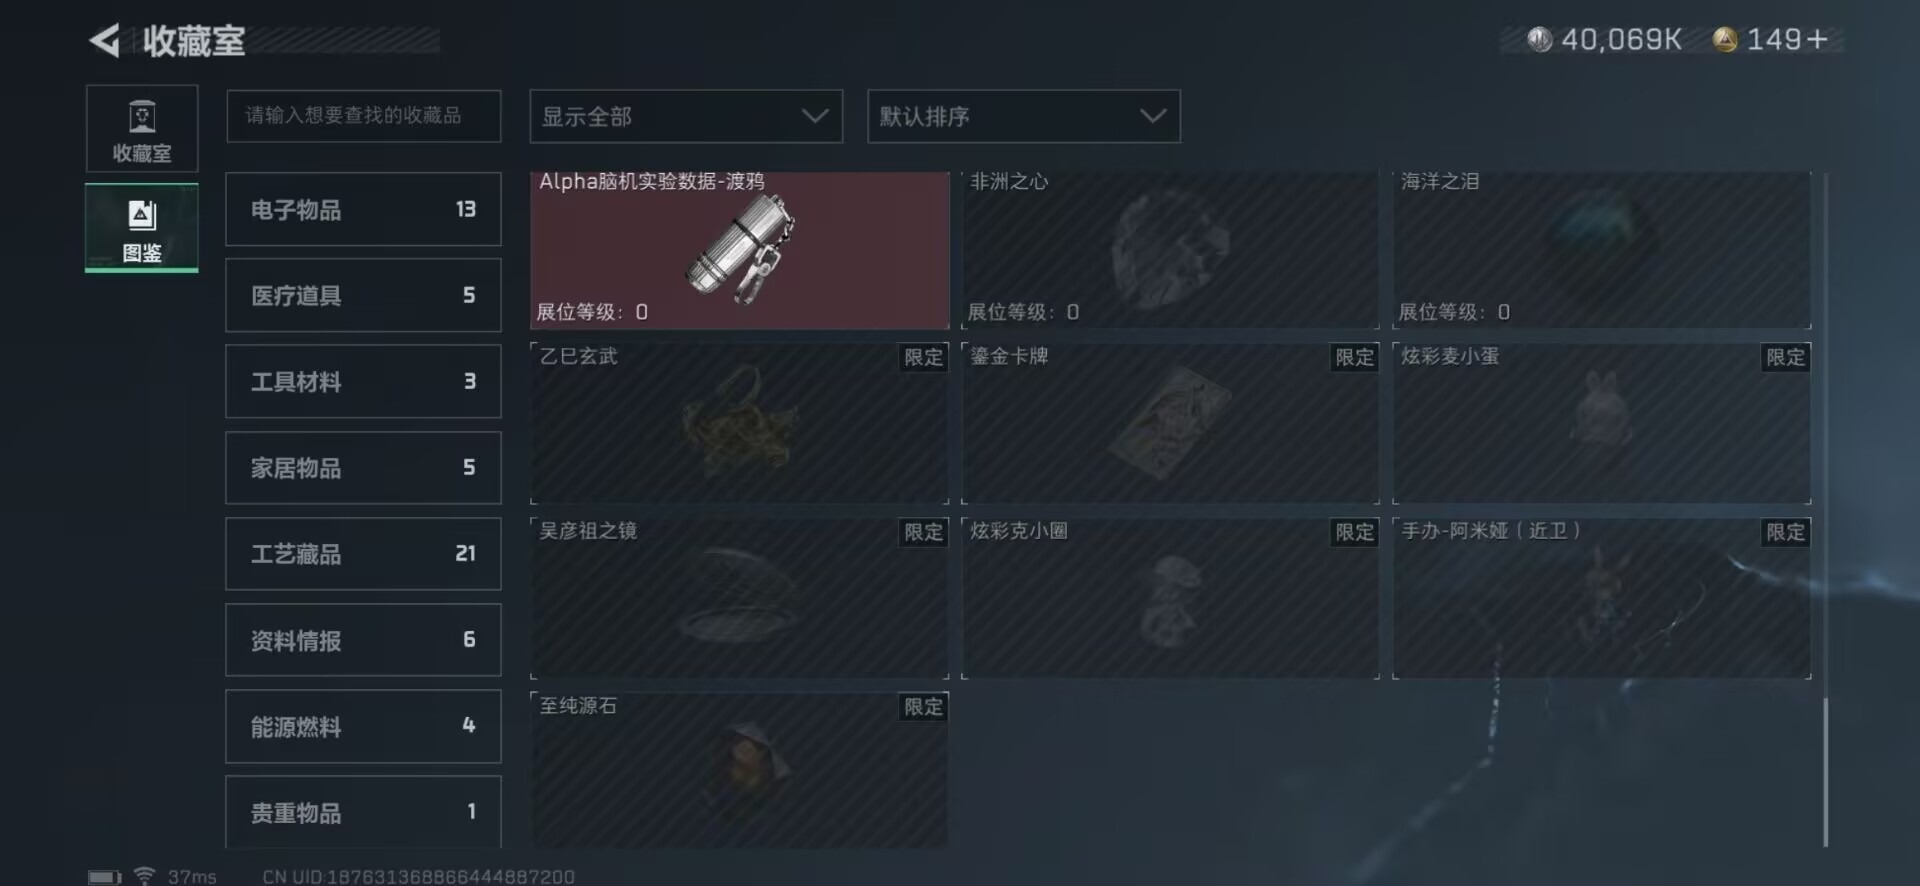This screenshot has width=1920, height=886.
Task: Select Alpha脑机实验数据-渡鸦 item card
Action: coord(740,250)
